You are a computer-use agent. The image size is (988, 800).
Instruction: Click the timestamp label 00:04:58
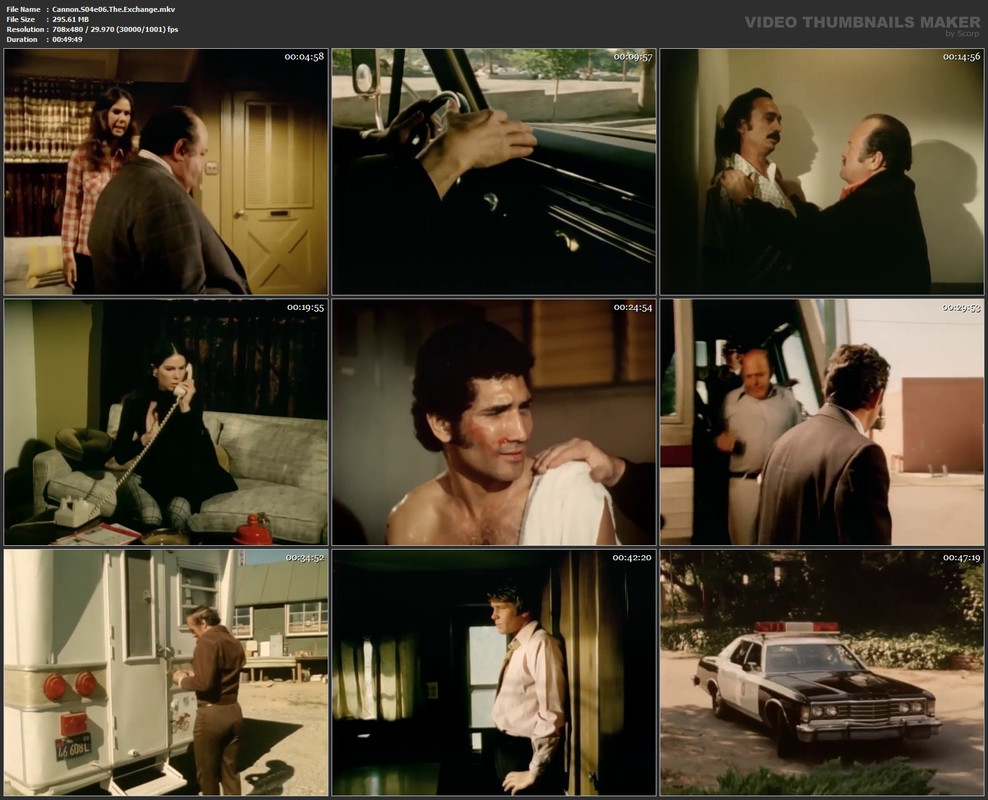[x=304, y=57]
